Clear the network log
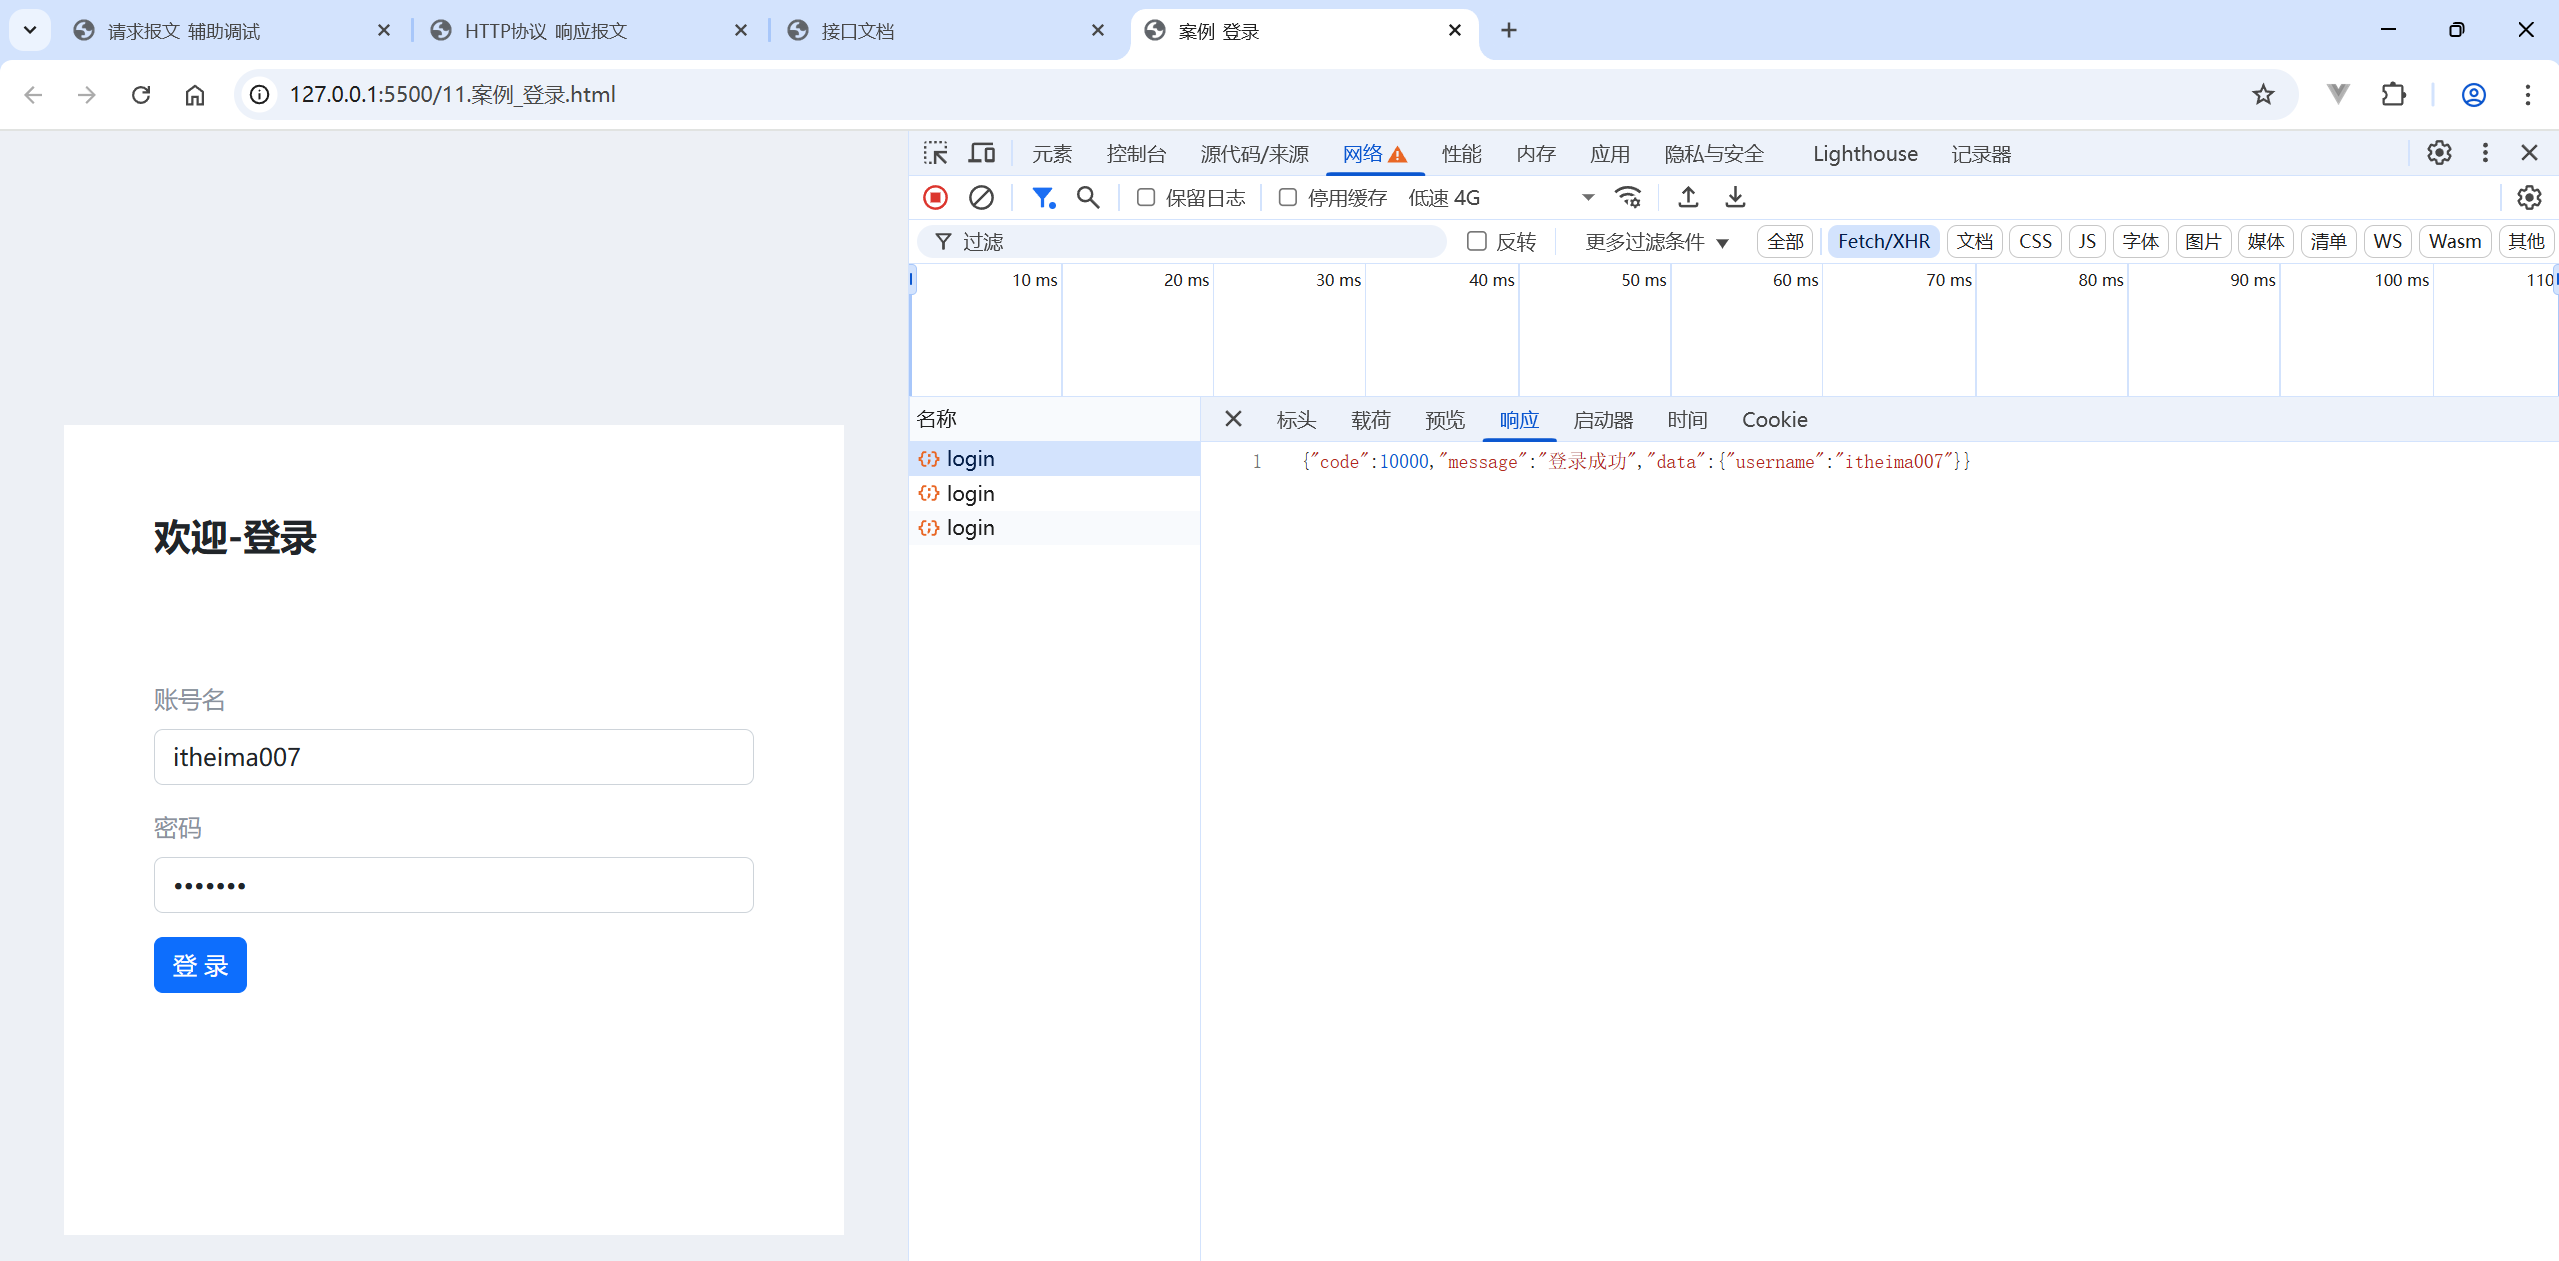The image size is (2559, 1261). [981, 198]
